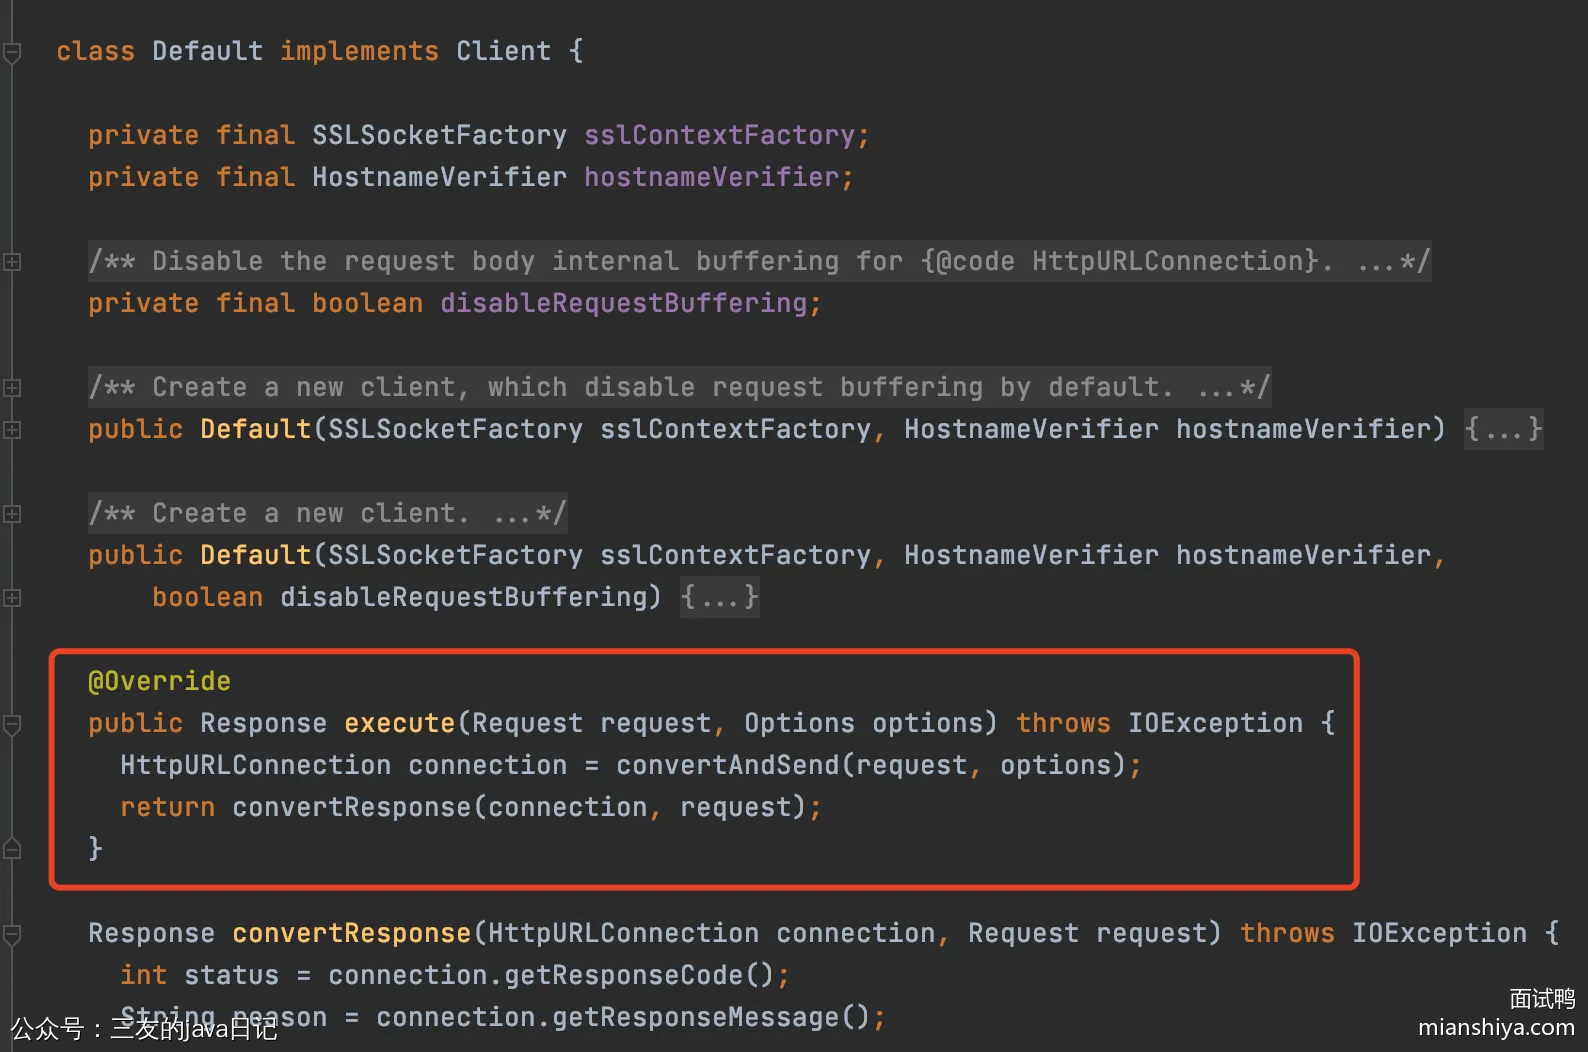Click the Client interface name in class declaration

click(x=503, y=52)
